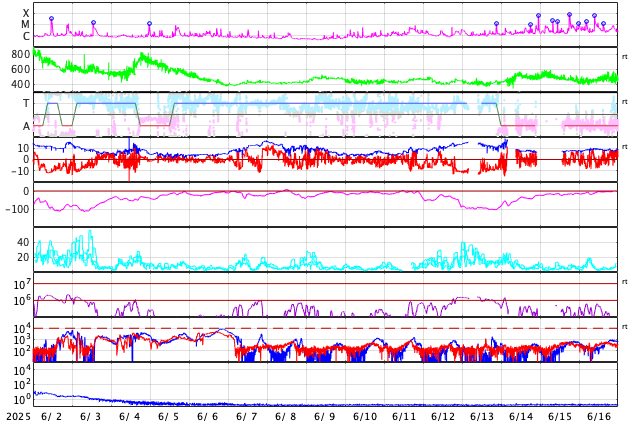This screenshot has height=424, width=634.
Task: Click the 0 label above −100
Action: (27, 191)
